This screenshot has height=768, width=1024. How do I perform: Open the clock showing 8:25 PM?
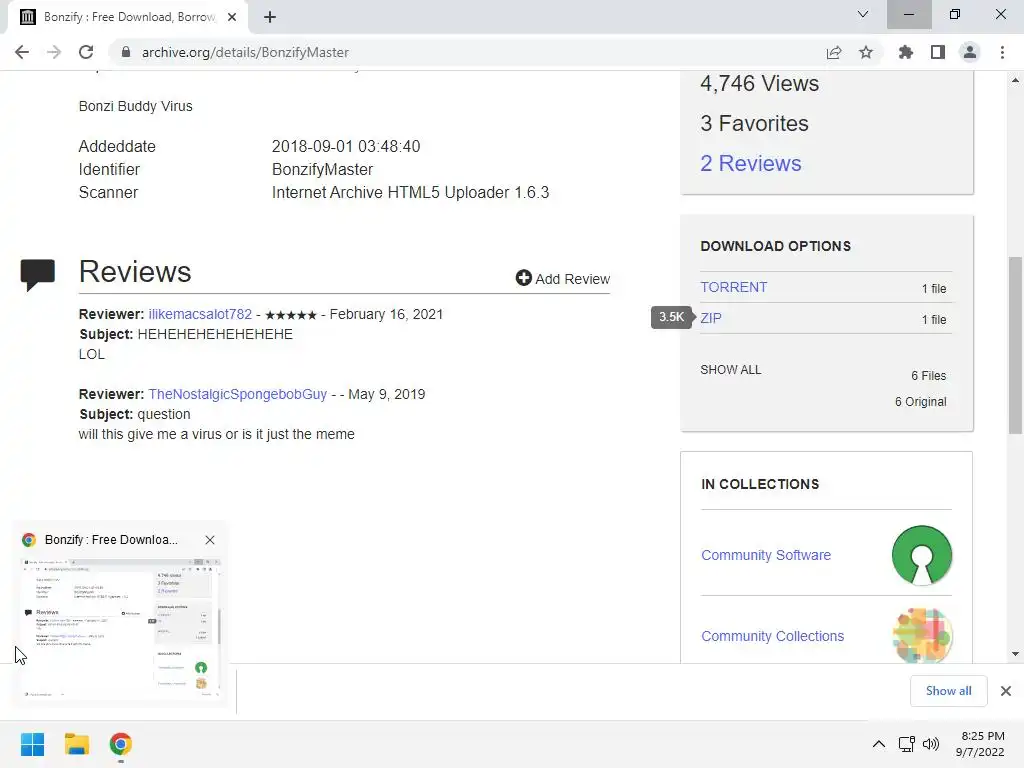point(980,744)
